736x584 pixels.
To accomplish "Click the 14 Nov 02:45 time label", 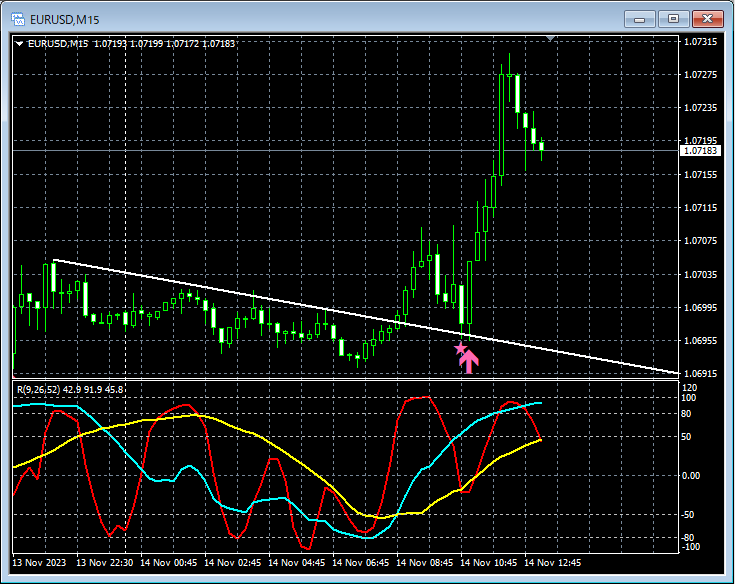I will [233, 562].
